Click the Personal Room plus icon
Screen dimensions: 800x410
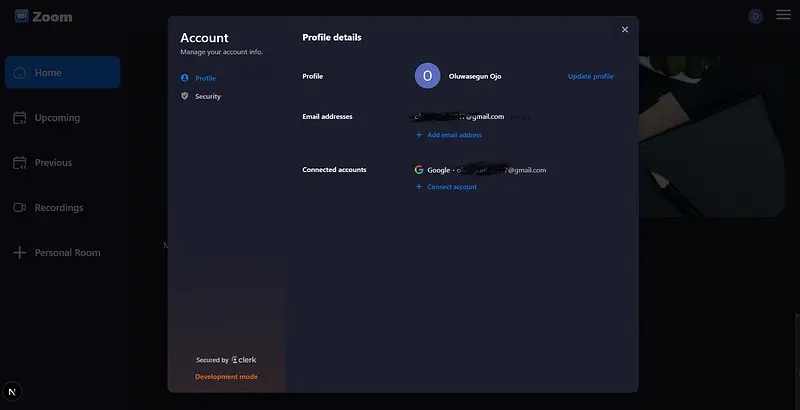[19, 253]
